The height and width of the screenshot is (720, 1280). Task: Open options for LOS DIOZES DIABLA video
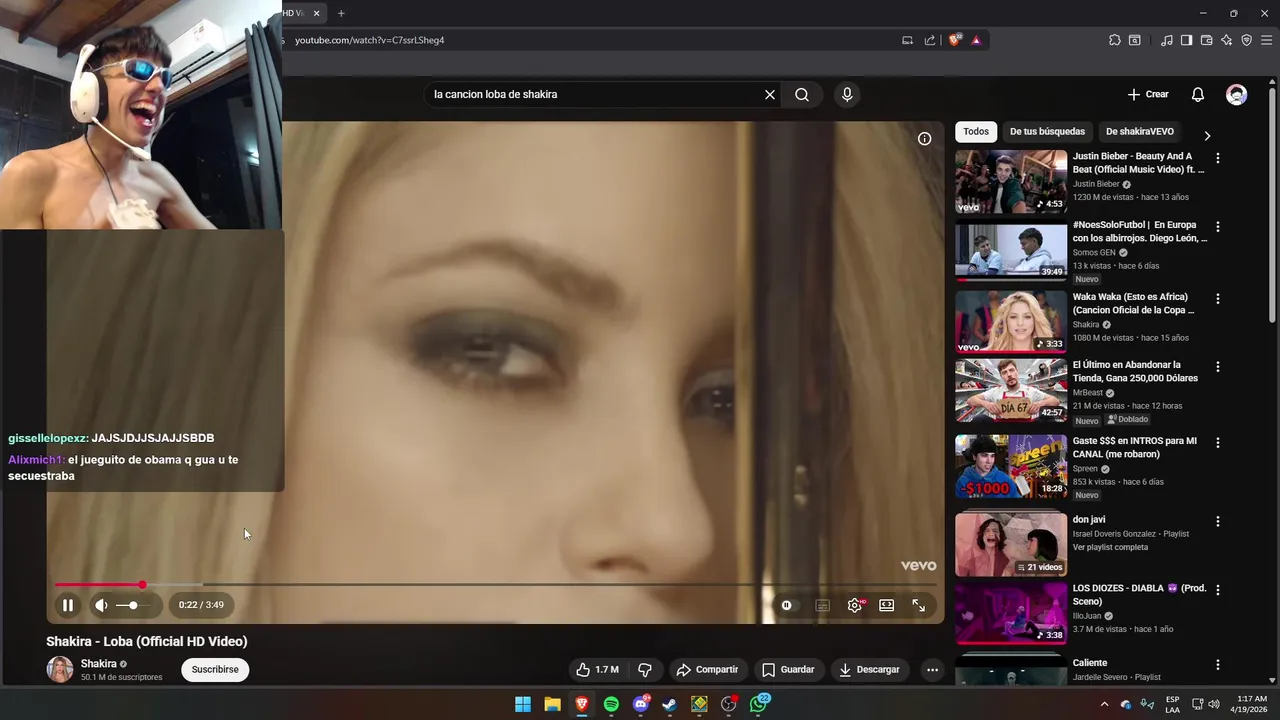1217,590
